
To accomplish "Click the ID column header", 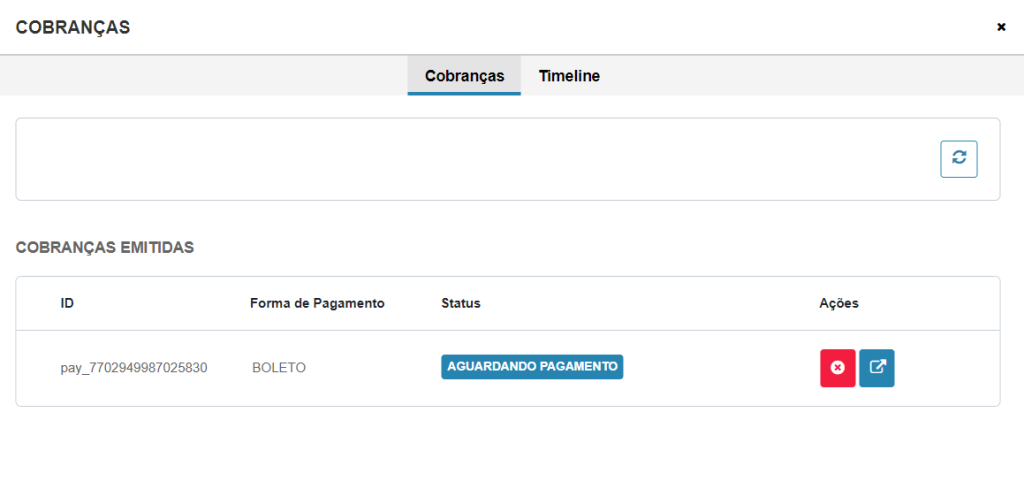I will point(67,304).
